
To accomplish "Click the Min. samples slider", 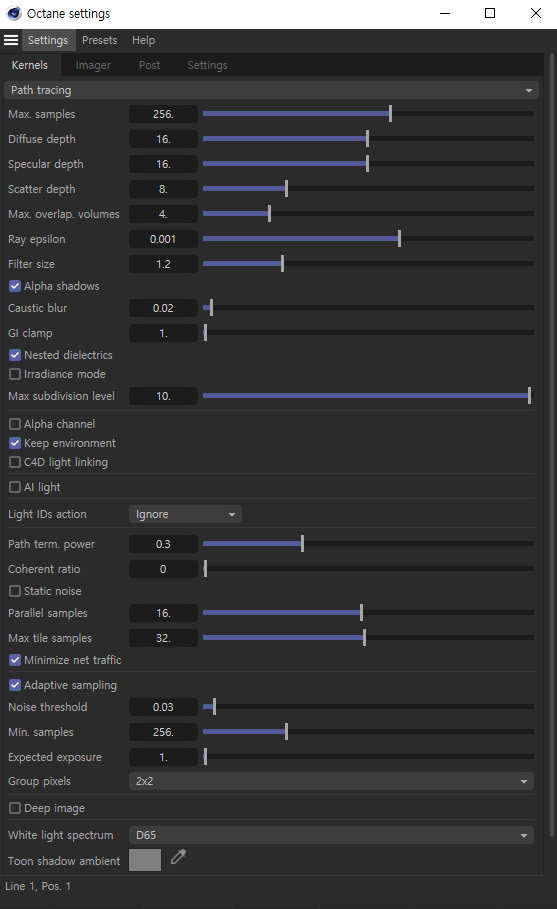I will click(x=368, y=731).
